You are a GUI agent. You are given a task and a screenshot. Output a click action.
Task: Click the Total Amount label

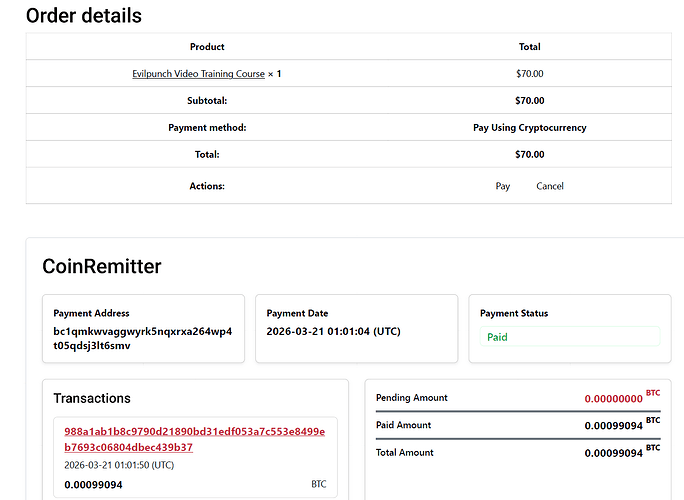[x=405, y=452]
